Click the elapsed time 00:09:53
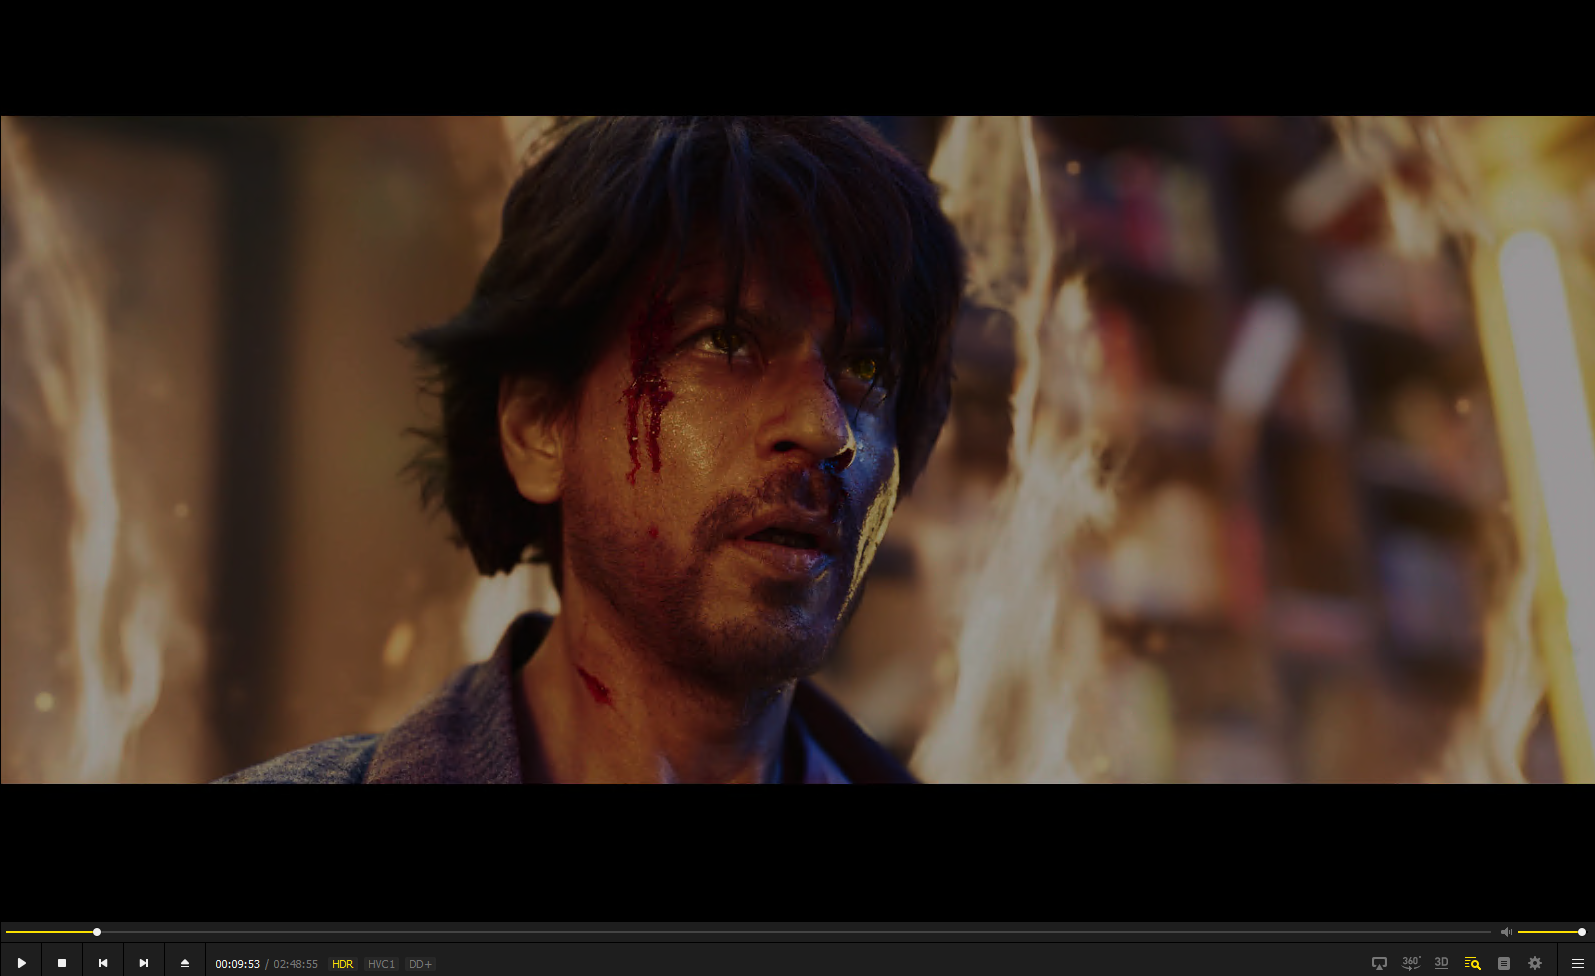 tap(237, 964)
